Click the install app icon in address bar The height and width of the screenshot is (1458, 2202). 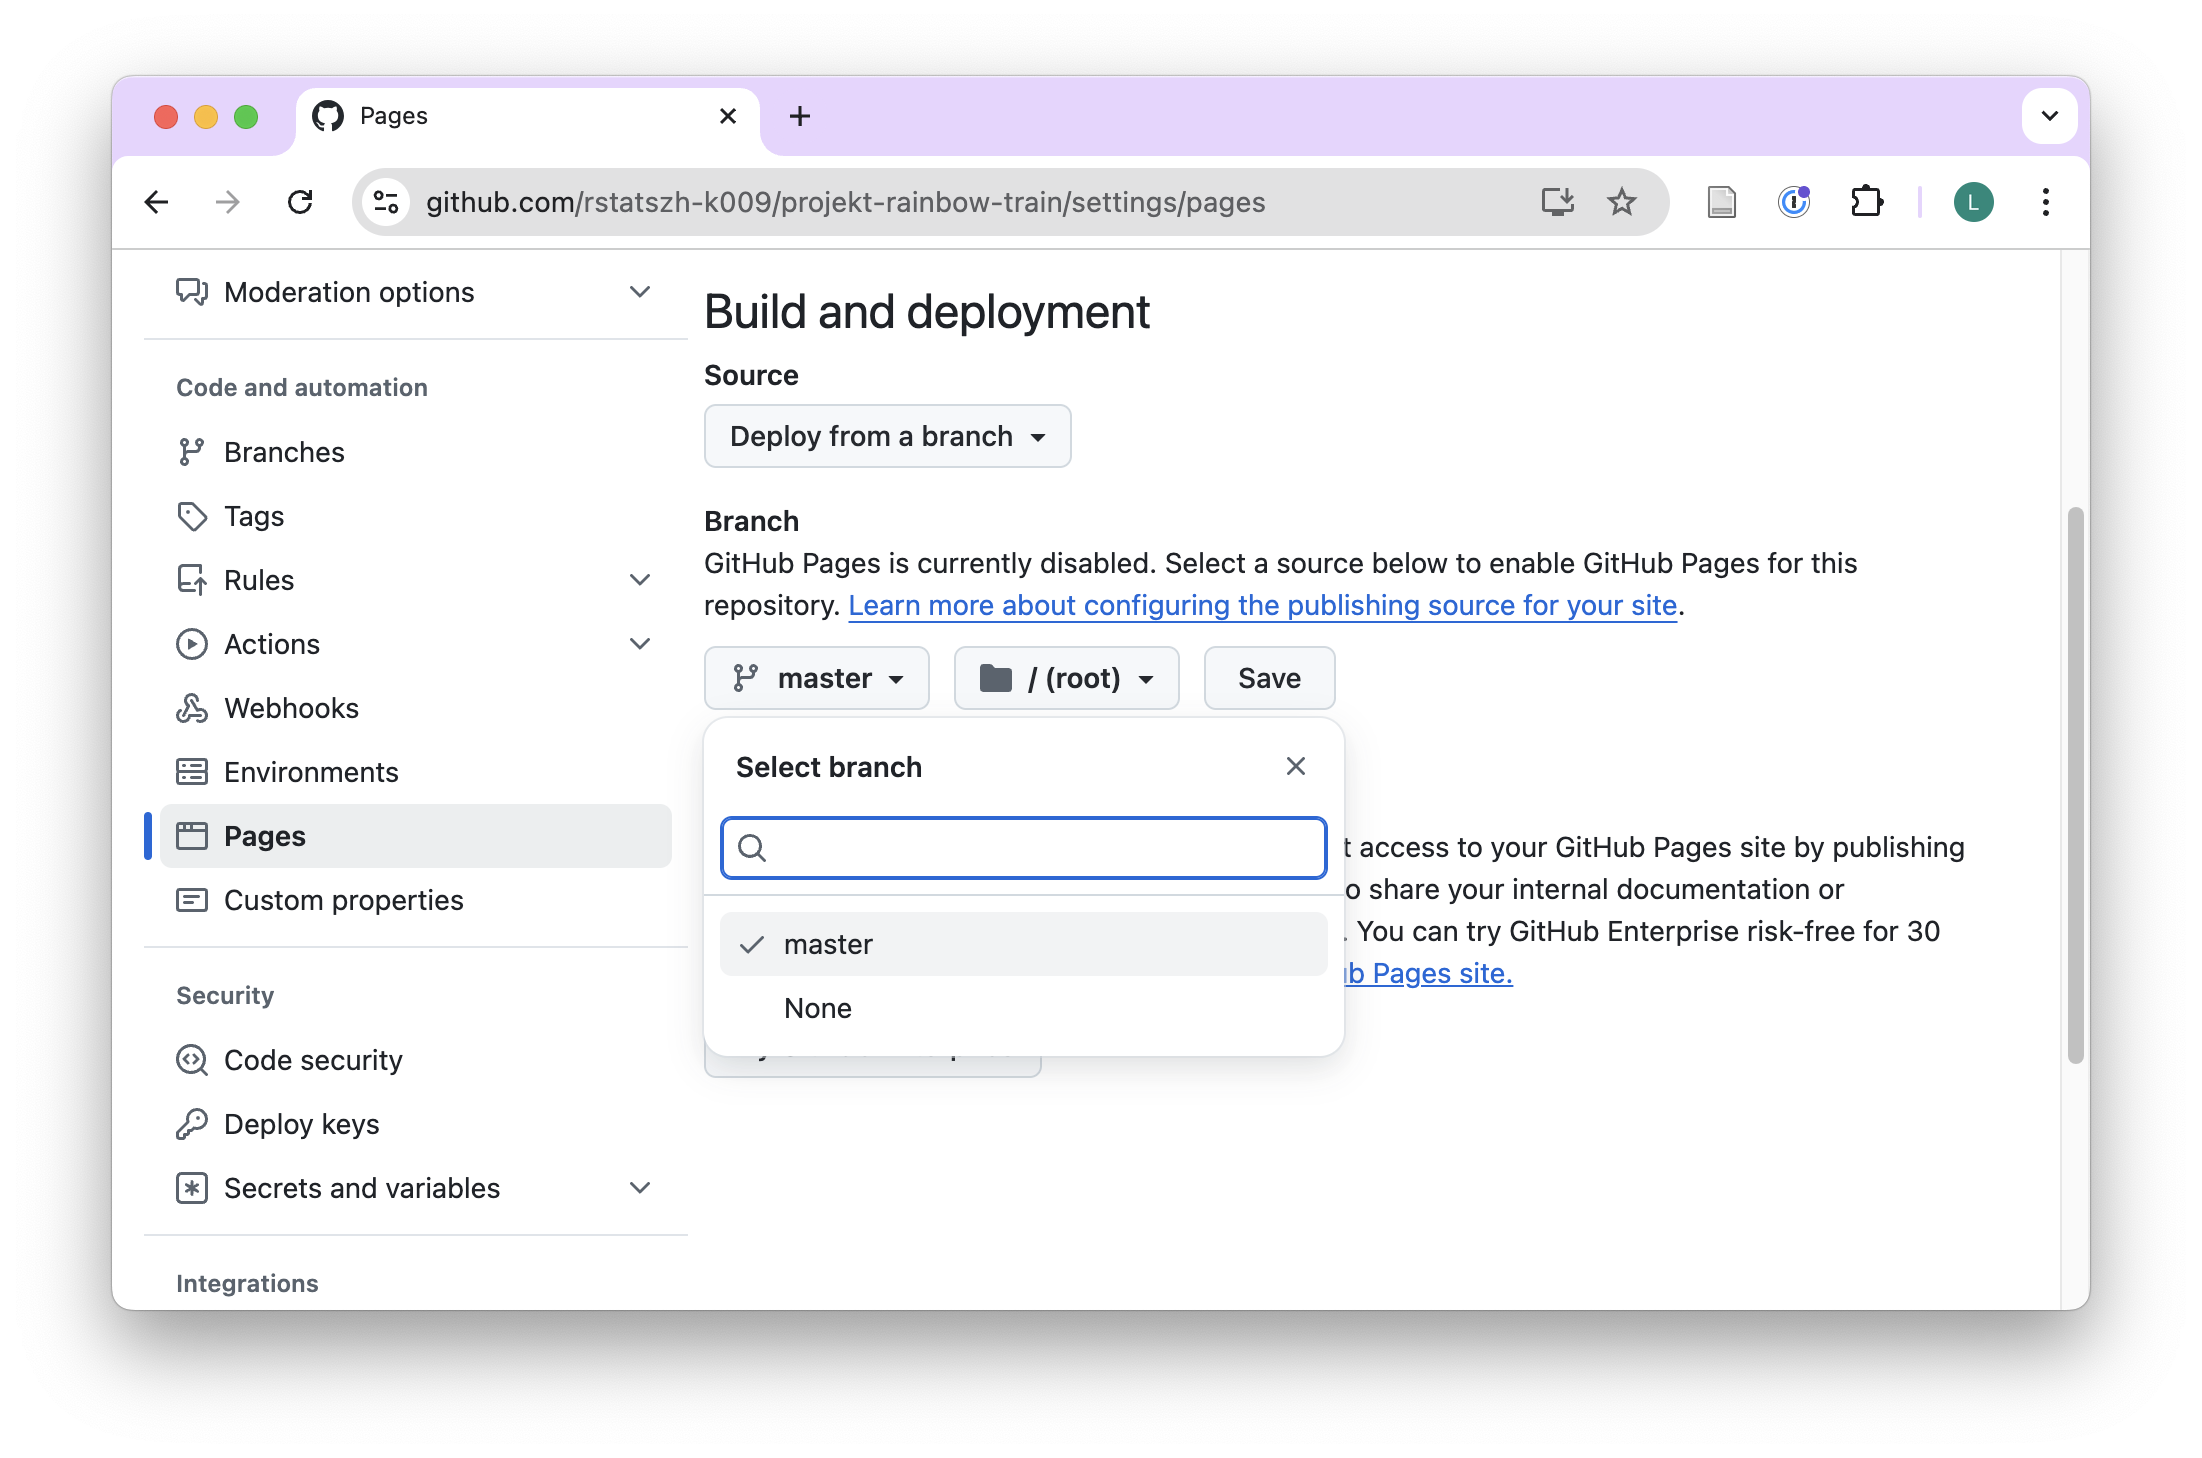point(1557,202)
